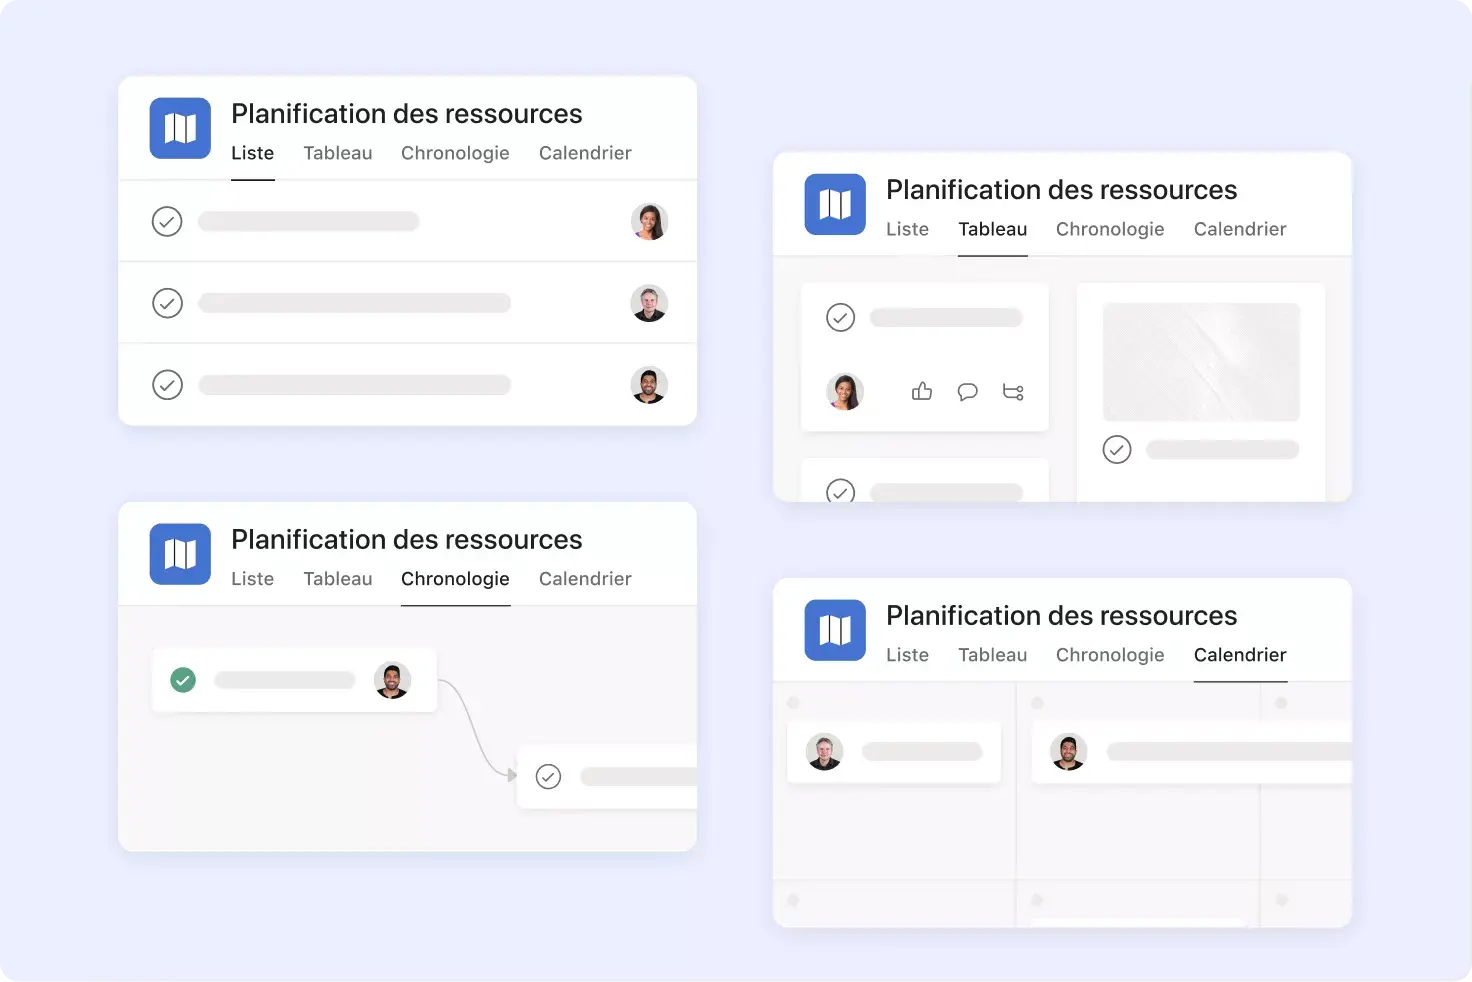
Task: Open the comment bubble icon in the Tableau view
Action: [967, 392]
